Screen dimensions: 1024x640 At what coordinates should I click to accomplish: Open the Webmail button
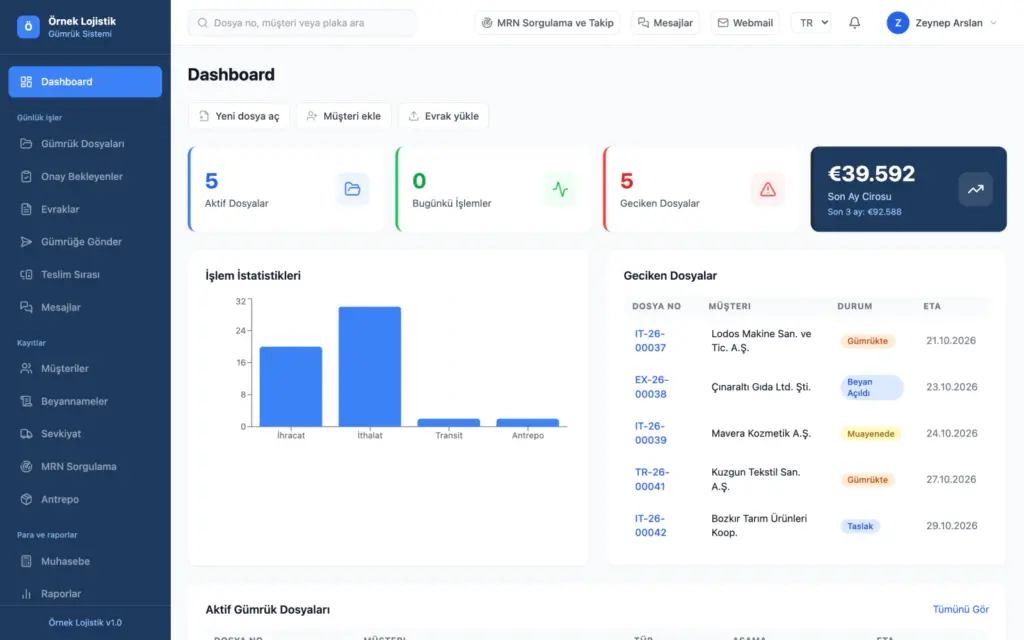(744, 23)
